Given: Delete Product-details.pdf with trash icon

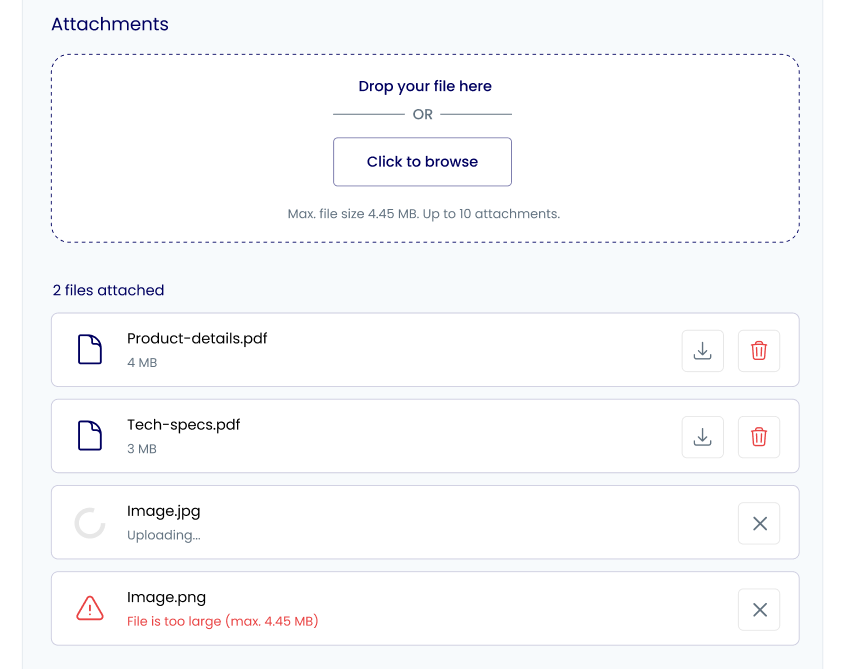Looking at the screenshot, I should [x=759, y=351].
